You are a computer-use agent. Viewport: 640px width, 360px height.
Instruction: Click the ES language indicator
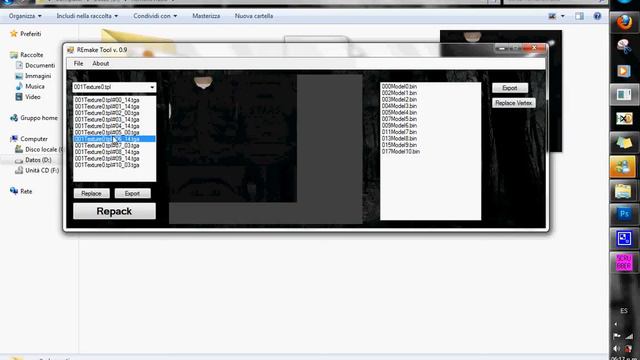[624, 311]
